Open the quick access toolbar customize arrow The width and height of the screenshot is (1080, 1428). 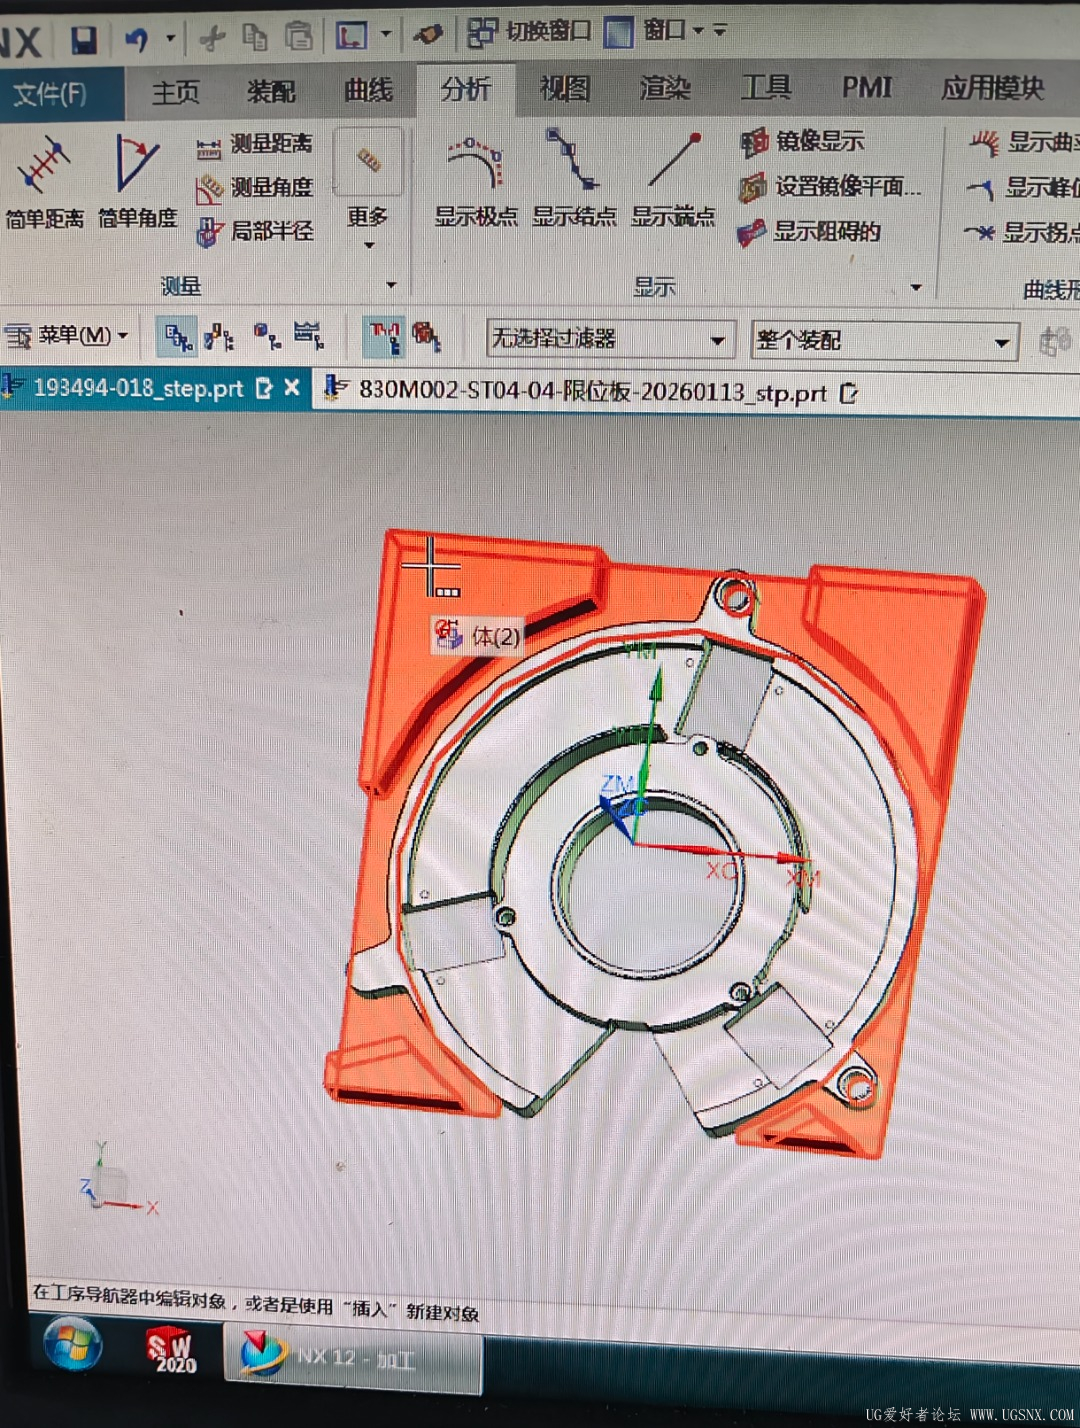pyautogui.click(x=720, y=31)
